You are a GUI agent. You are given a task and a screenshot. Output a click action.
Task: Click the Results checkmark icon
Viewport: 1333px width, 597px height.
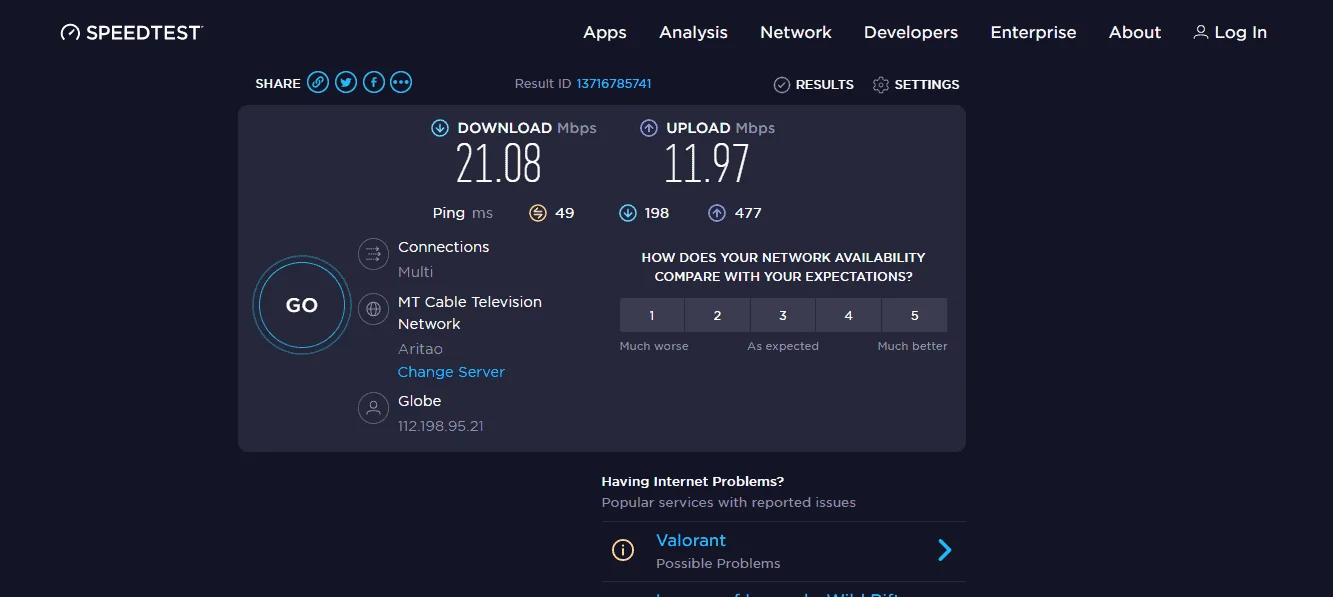coord(782,85)
